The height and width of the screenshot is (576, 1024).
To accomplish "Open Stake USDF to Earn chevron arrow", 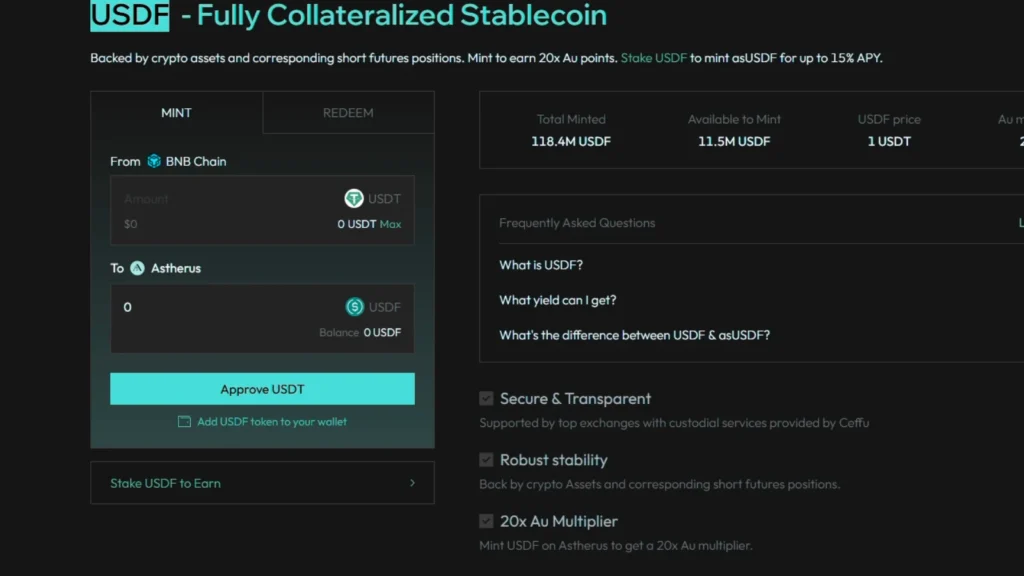I will coord(412,483).
